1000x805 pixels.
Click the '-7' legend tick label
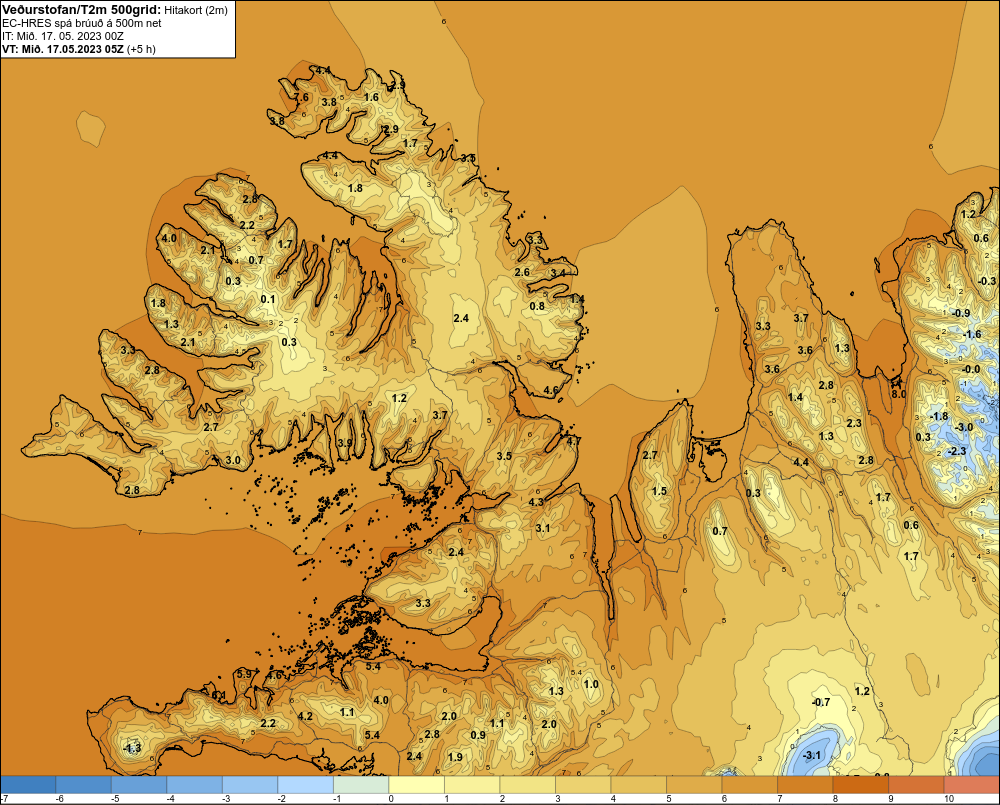click(x=4, y=799)
